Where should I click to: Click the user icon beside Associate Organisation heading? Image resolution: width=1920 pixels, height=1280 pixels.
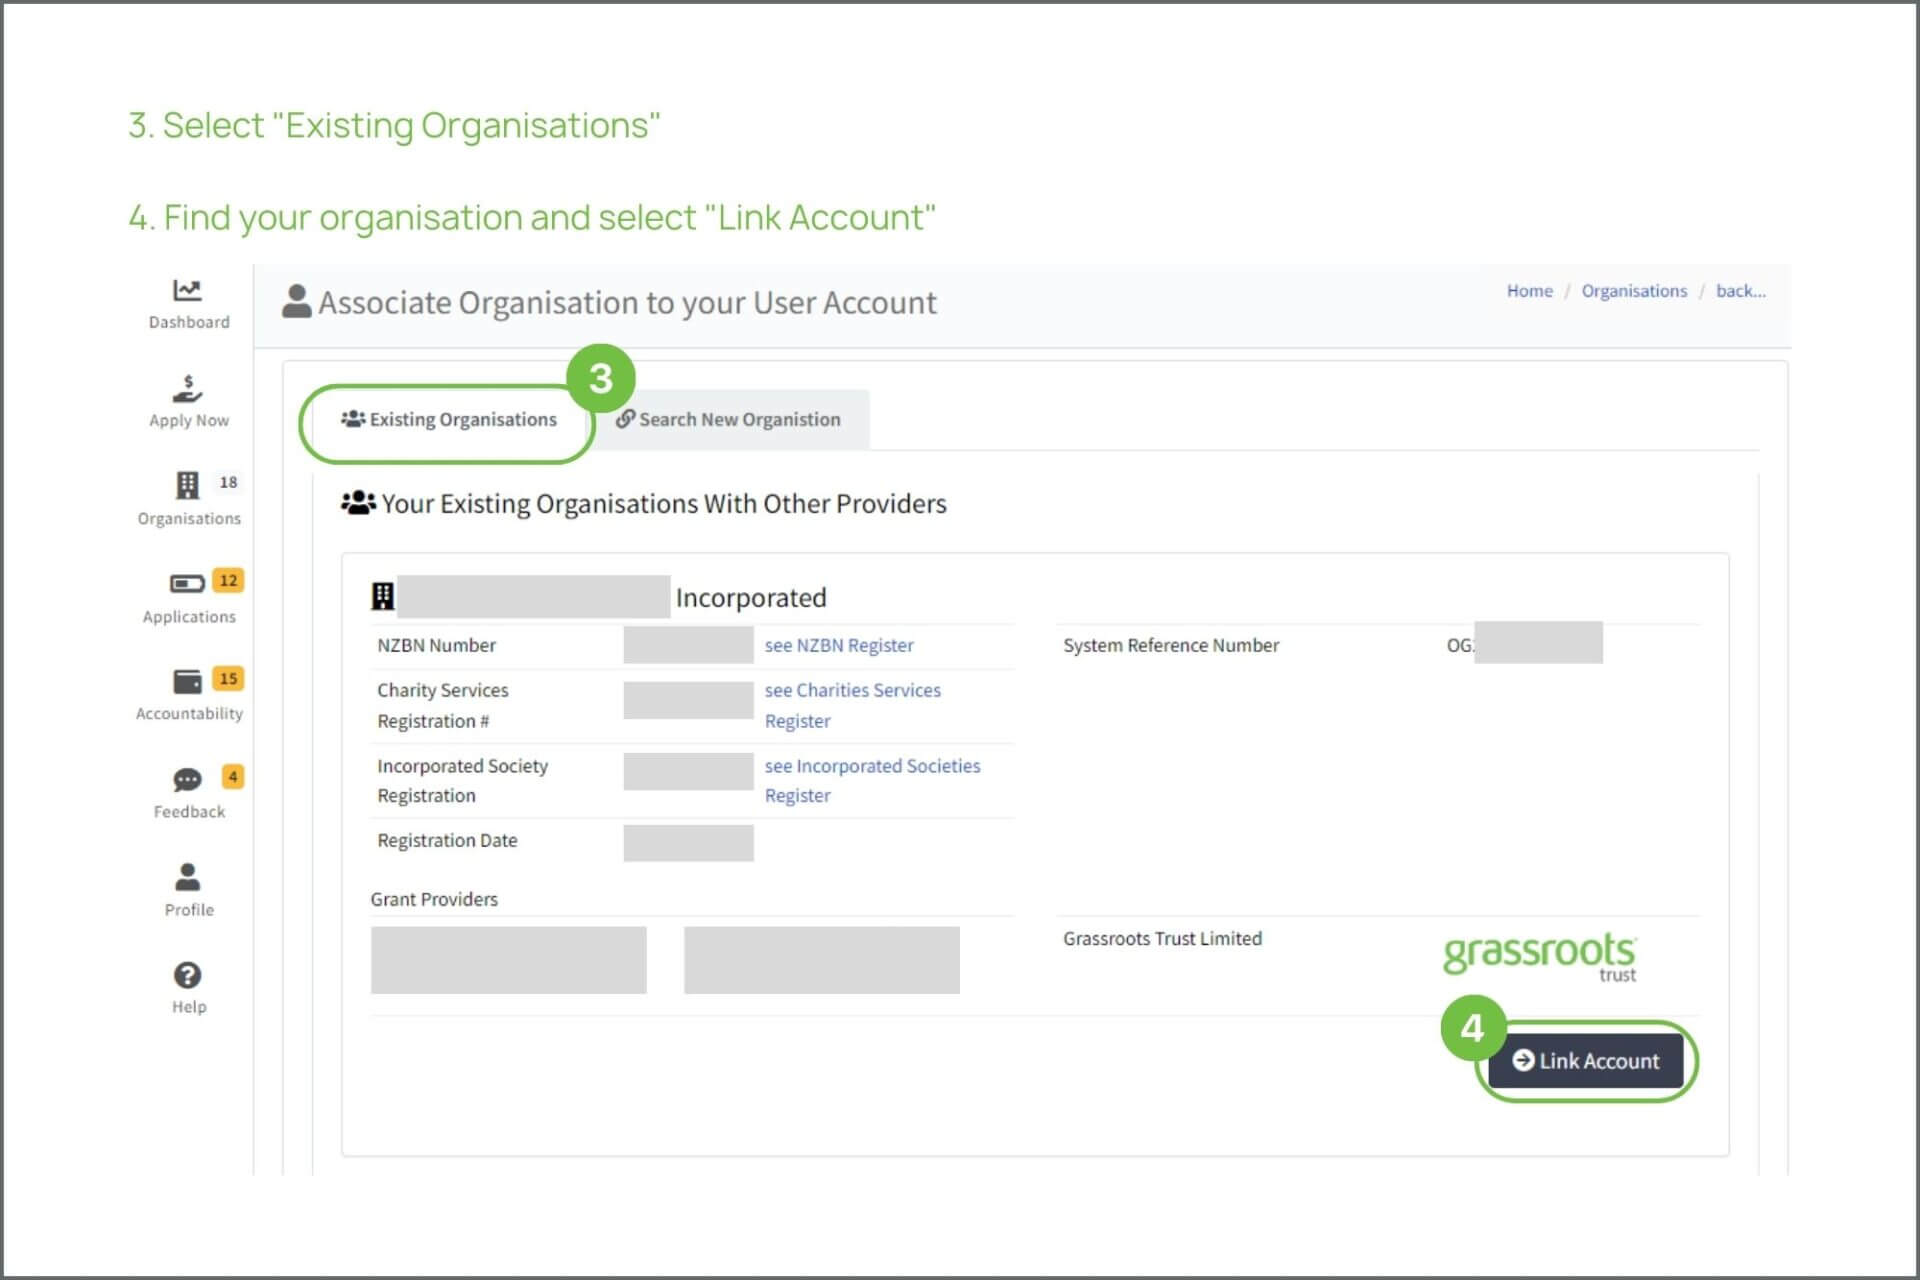click(297, 301)
